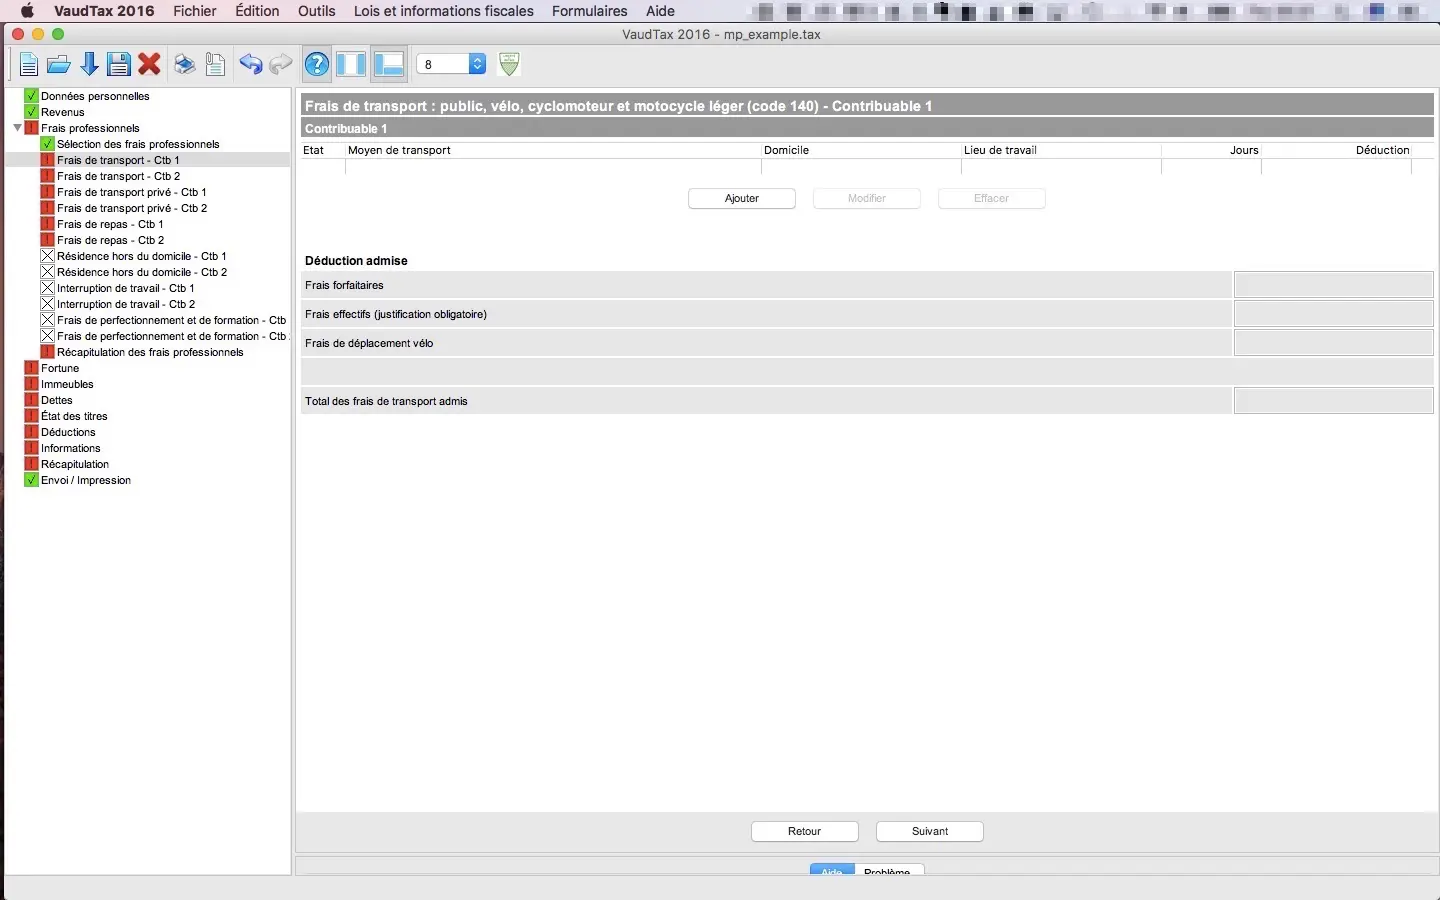Click the Frais effectifs amount field
Image resolution: width=1440 pixels, height=900 pixels.
coord(1334,314)
